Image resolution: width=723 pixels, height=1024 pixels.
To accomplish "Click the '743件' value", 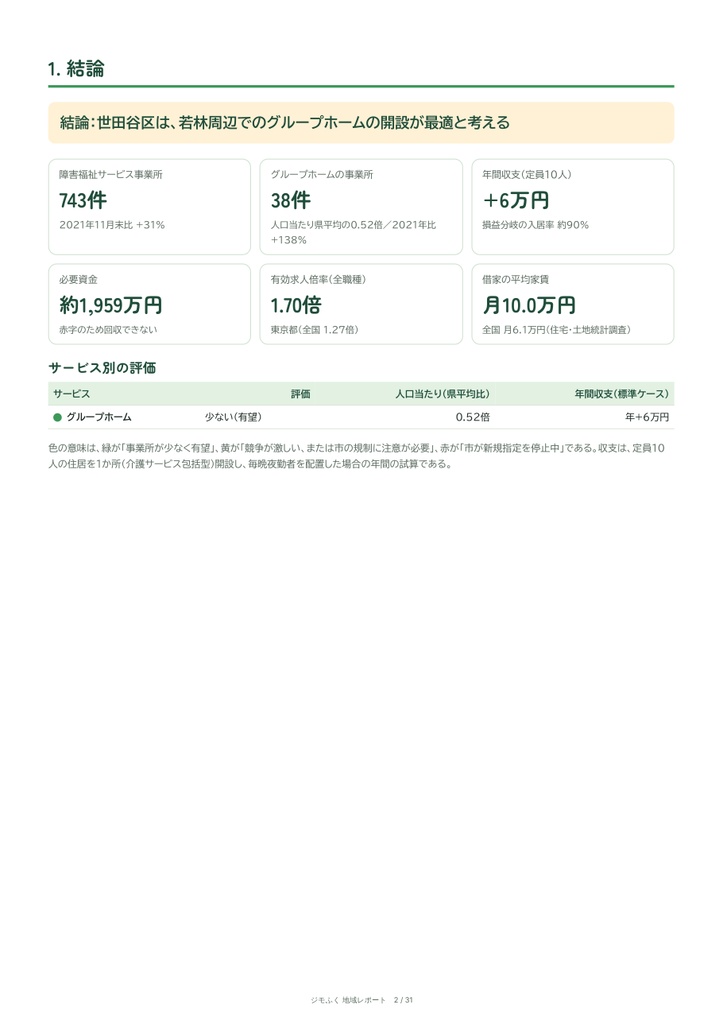I will pos(83,200).
